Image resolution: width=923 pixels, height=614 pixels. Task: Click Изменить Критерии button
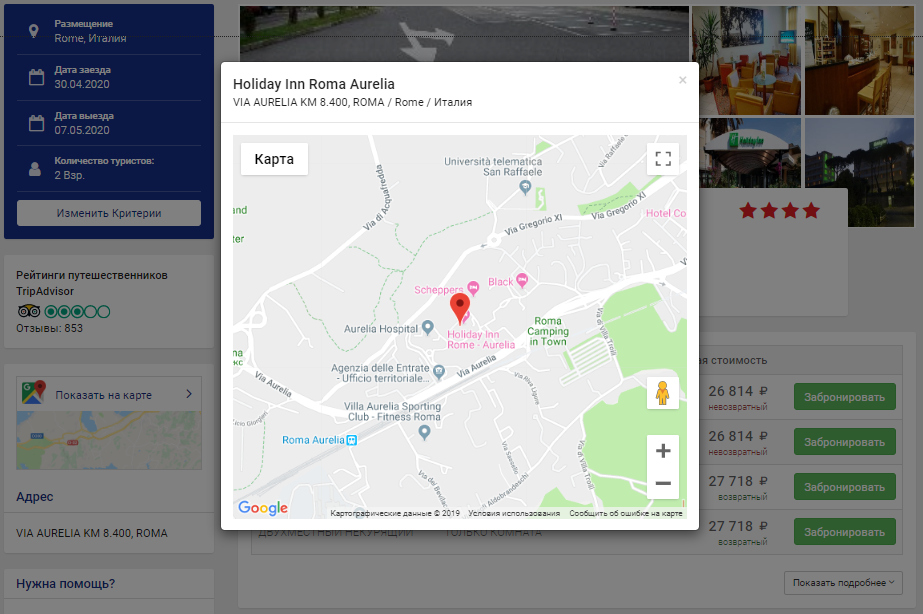(x=109, y=213)
